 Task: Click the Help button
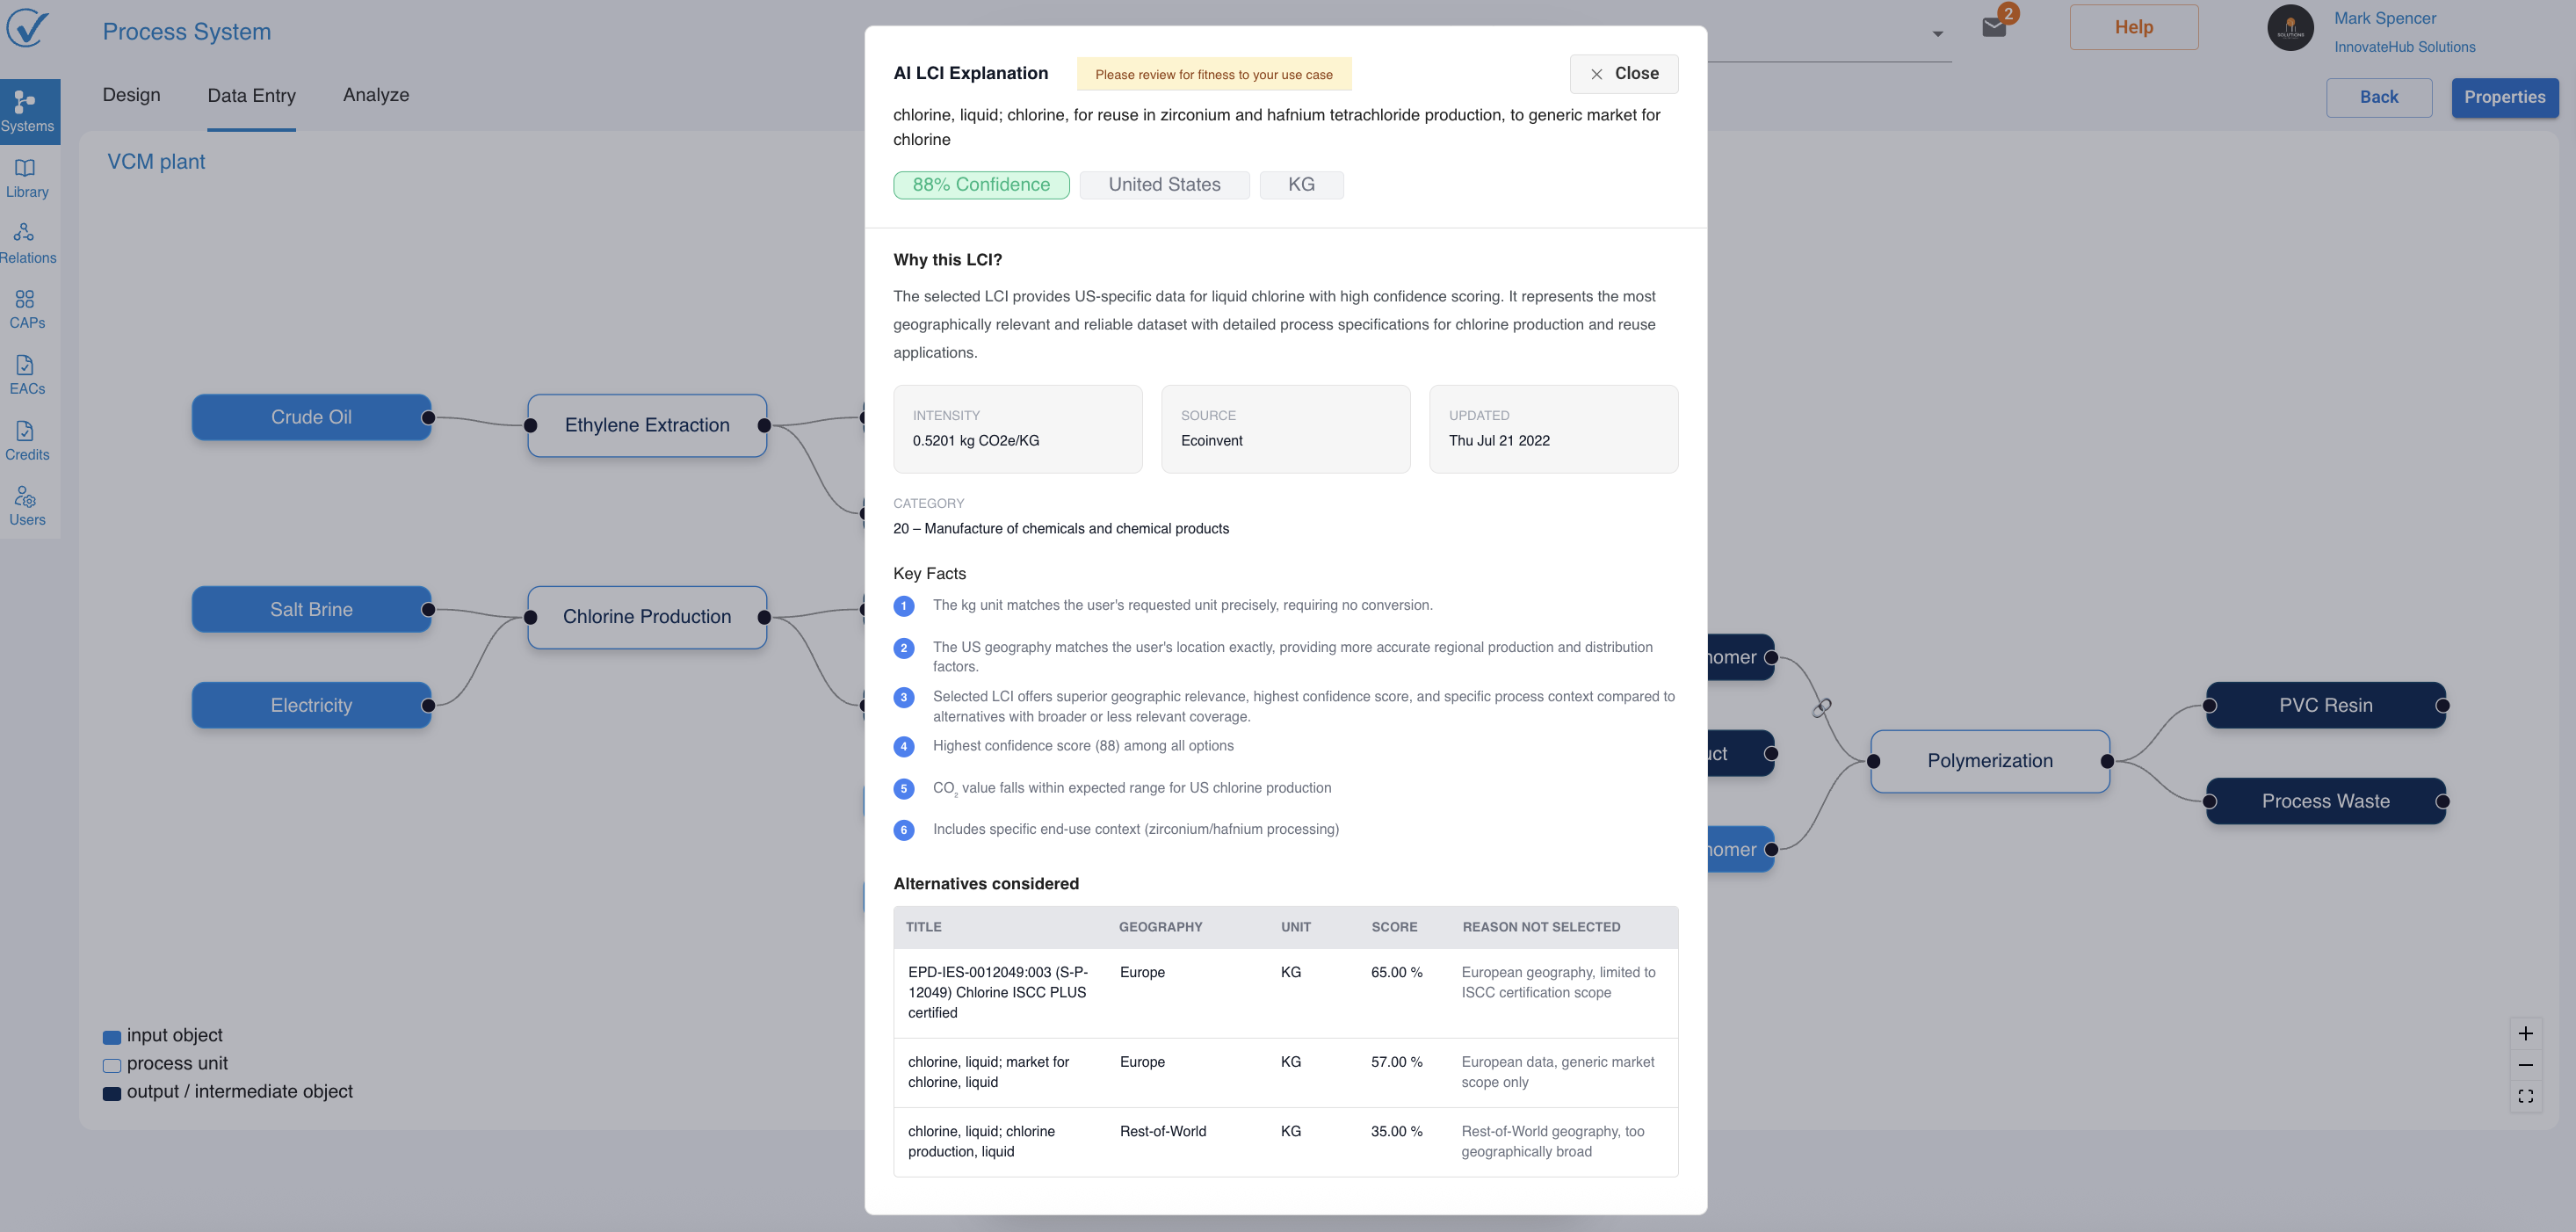2133,27
